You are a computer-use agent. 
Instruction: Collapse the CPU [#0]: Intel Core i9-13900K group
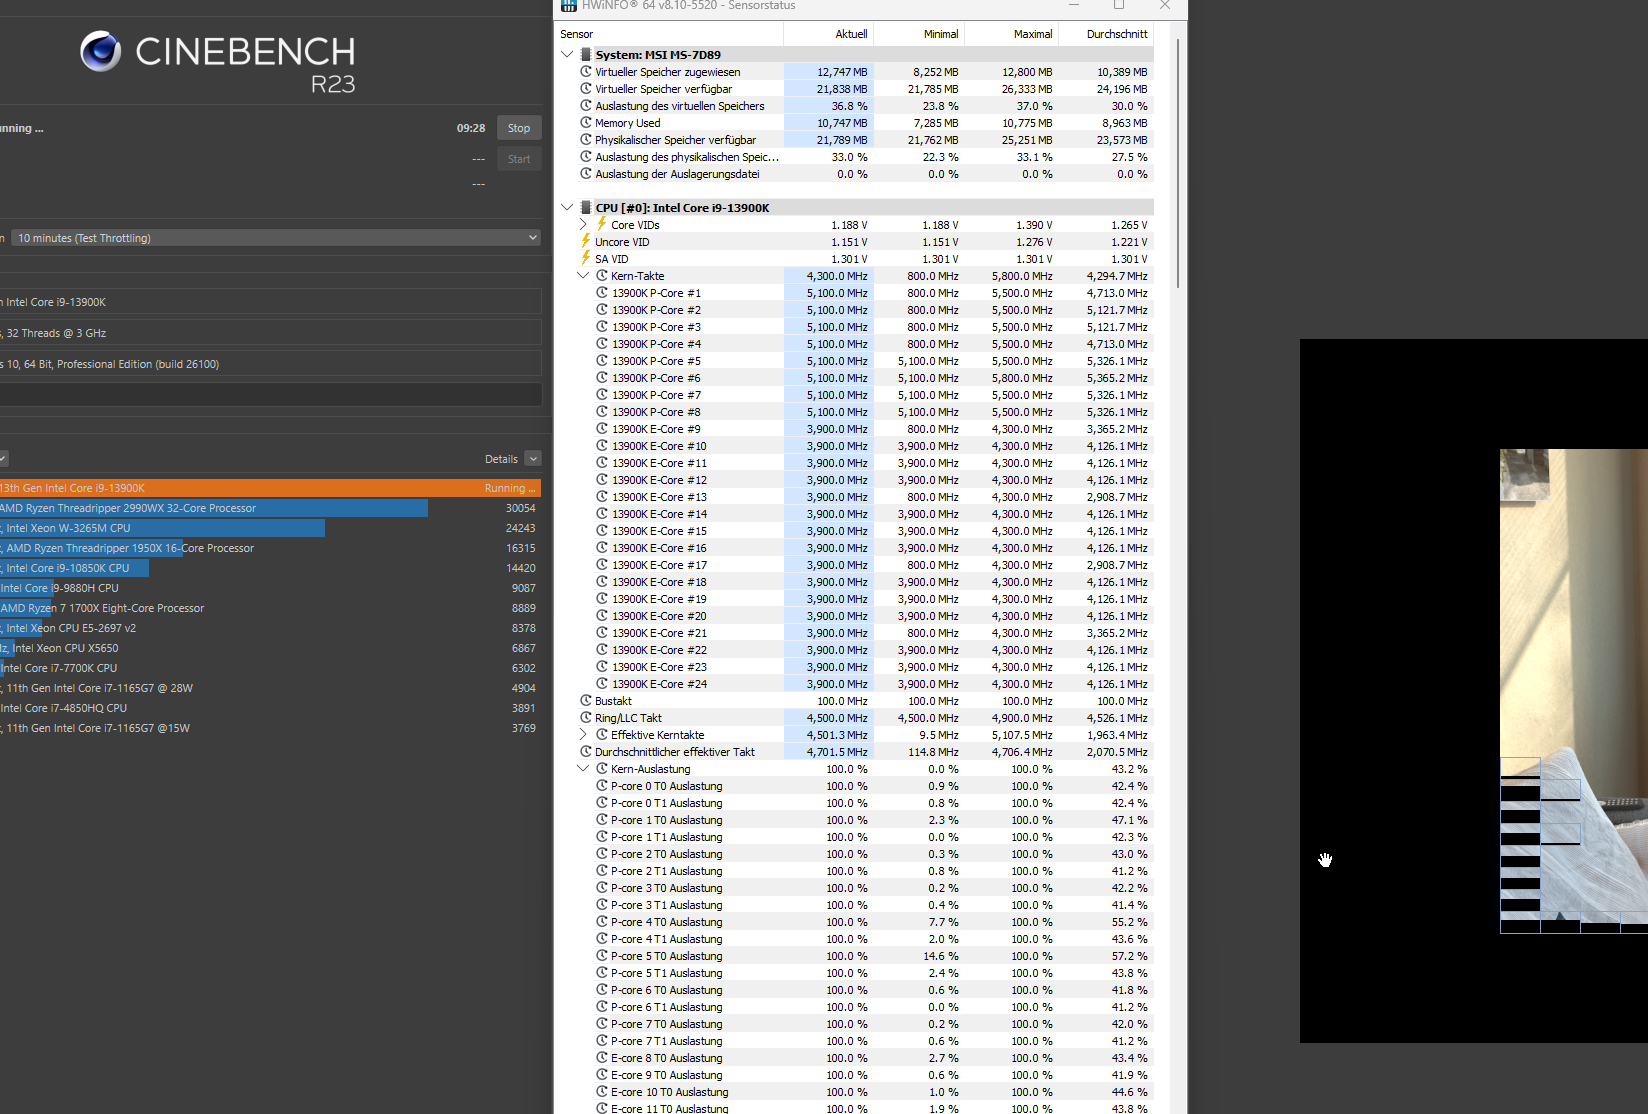tap(568, 208)
